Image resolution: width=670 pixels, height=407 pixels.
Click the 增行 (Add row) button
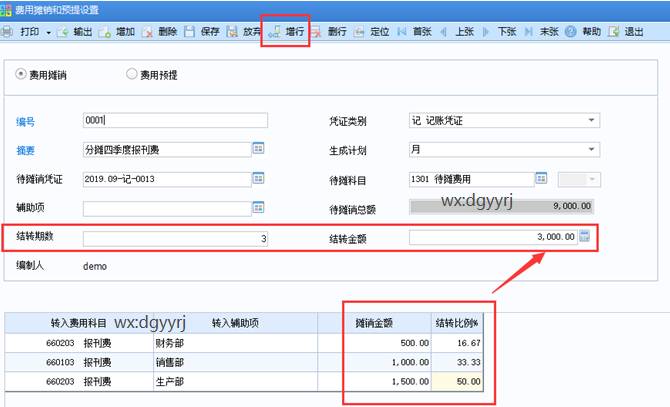coord(286,32)
